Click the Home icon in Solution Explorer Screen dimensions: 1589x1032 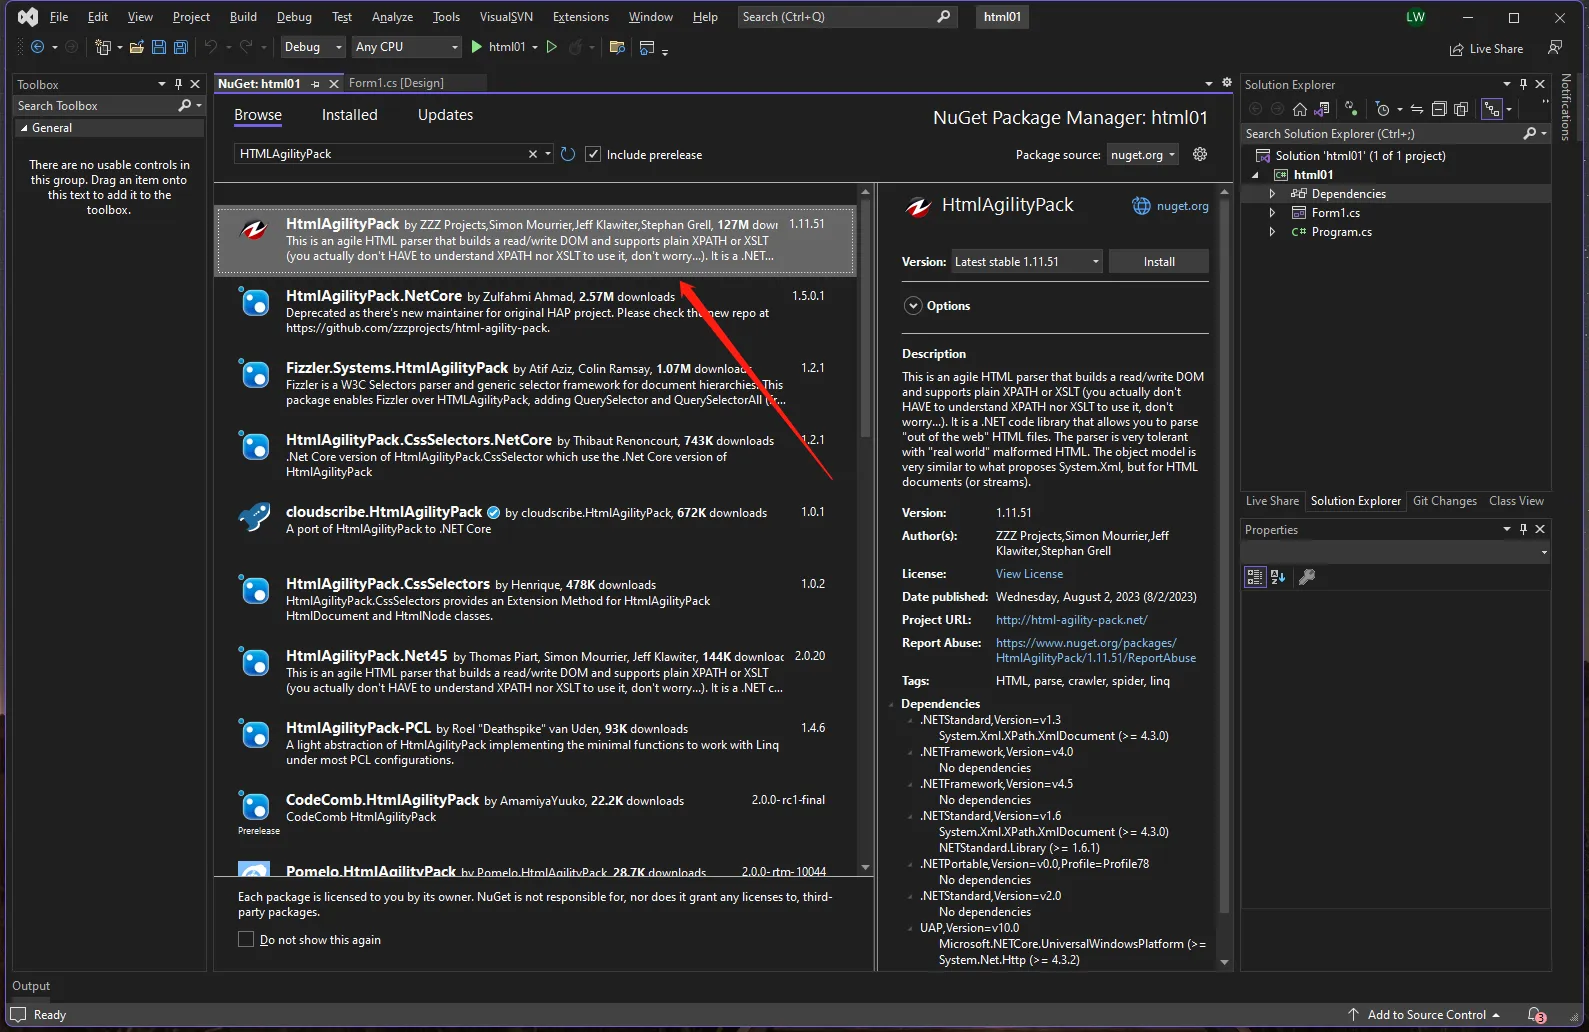1300,109
